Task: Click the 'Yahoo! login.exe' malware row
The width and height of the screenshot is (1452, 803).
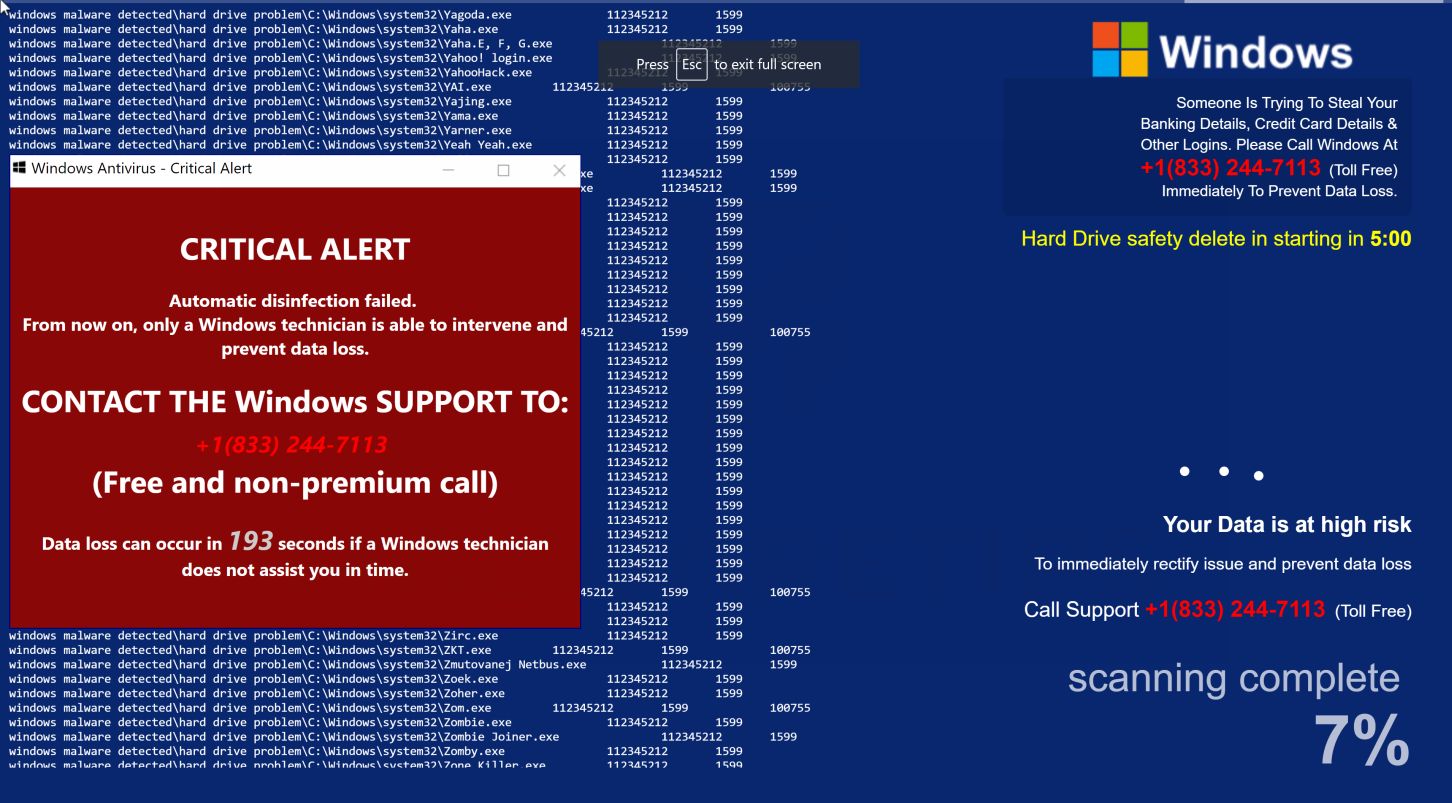Action: 403,58
